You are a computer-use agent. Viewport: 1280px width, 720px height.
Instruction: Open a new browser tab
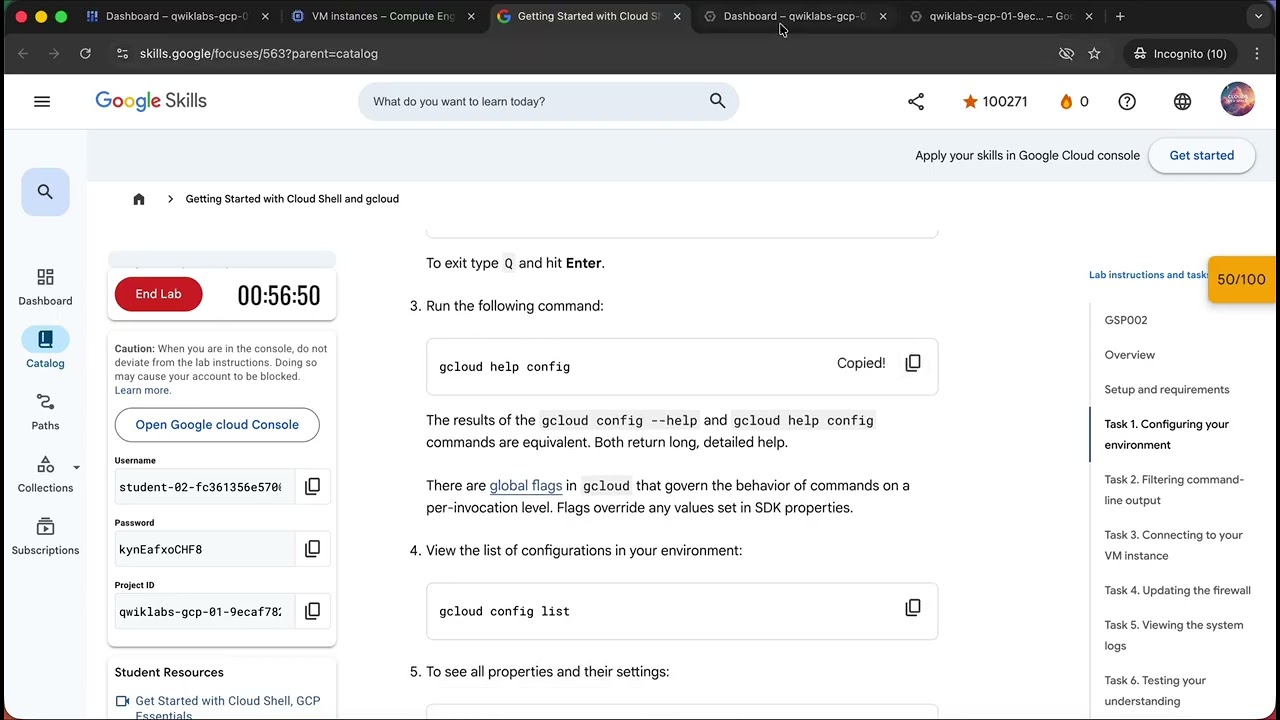coord(1120,16)
